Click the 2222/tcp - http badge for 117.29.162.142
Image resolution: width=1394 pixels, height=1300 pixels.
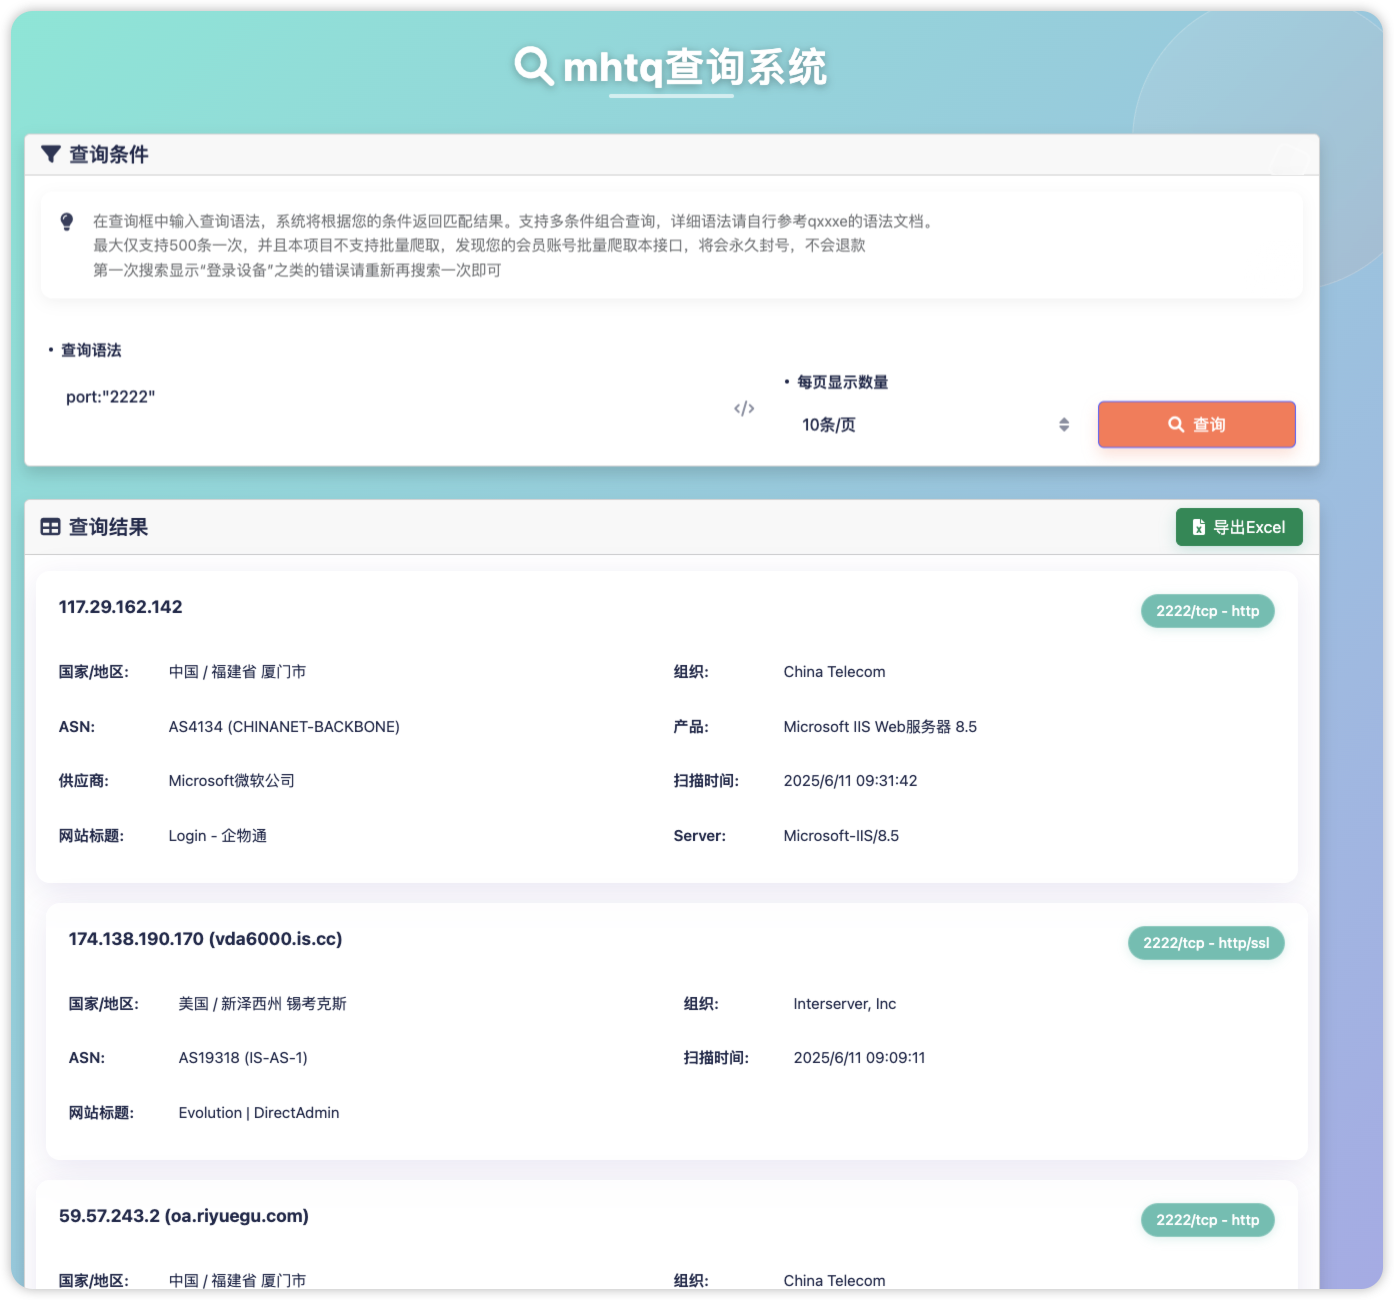click(1207, 611)
